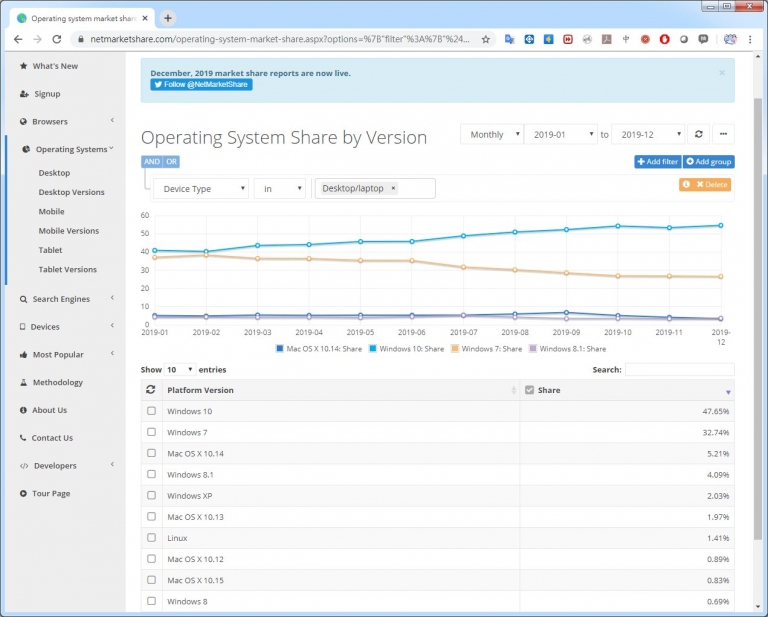Viewport: 768px width, 617px height.
Task: Click the Add filter button
Action: [657, 162]
